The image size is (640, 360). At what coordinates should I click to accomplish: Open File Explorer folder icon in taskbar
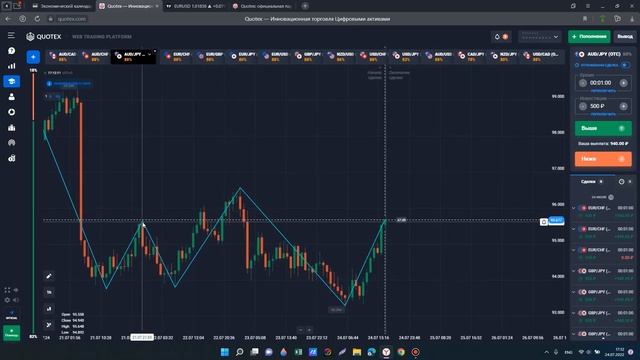tap(357, 352)
